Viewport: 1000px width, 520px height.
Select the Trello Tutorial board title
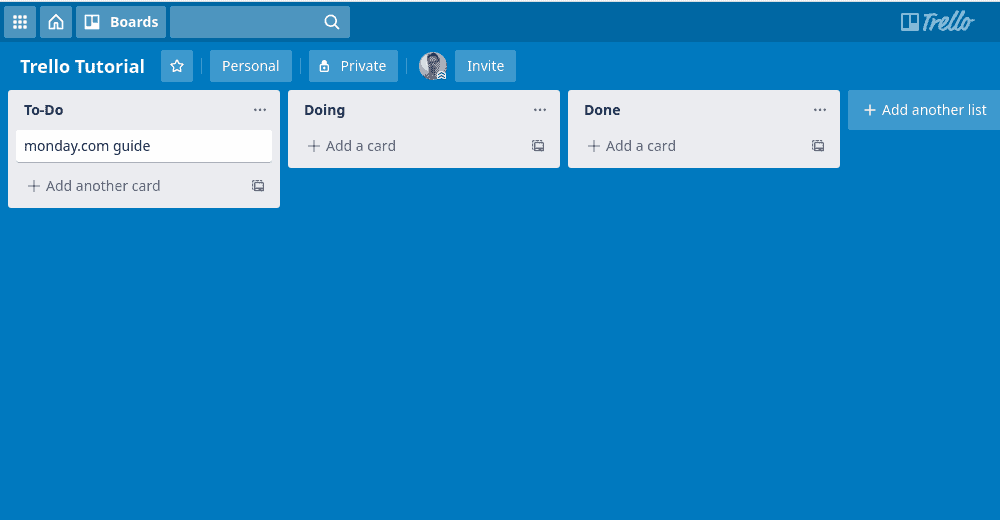point(82,66)
